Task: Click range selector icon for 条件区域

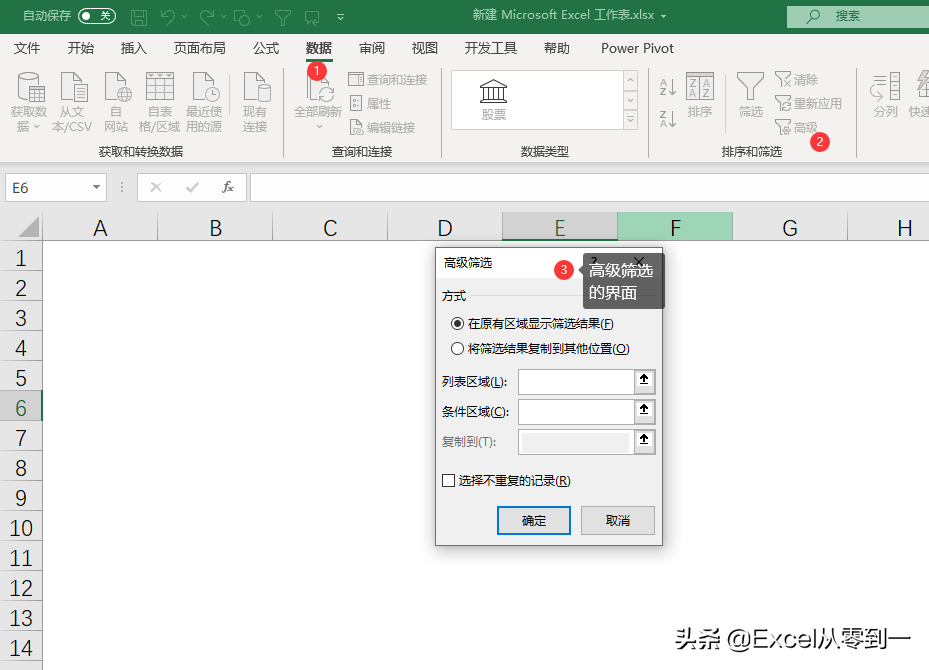Action: tap(644, 411)
